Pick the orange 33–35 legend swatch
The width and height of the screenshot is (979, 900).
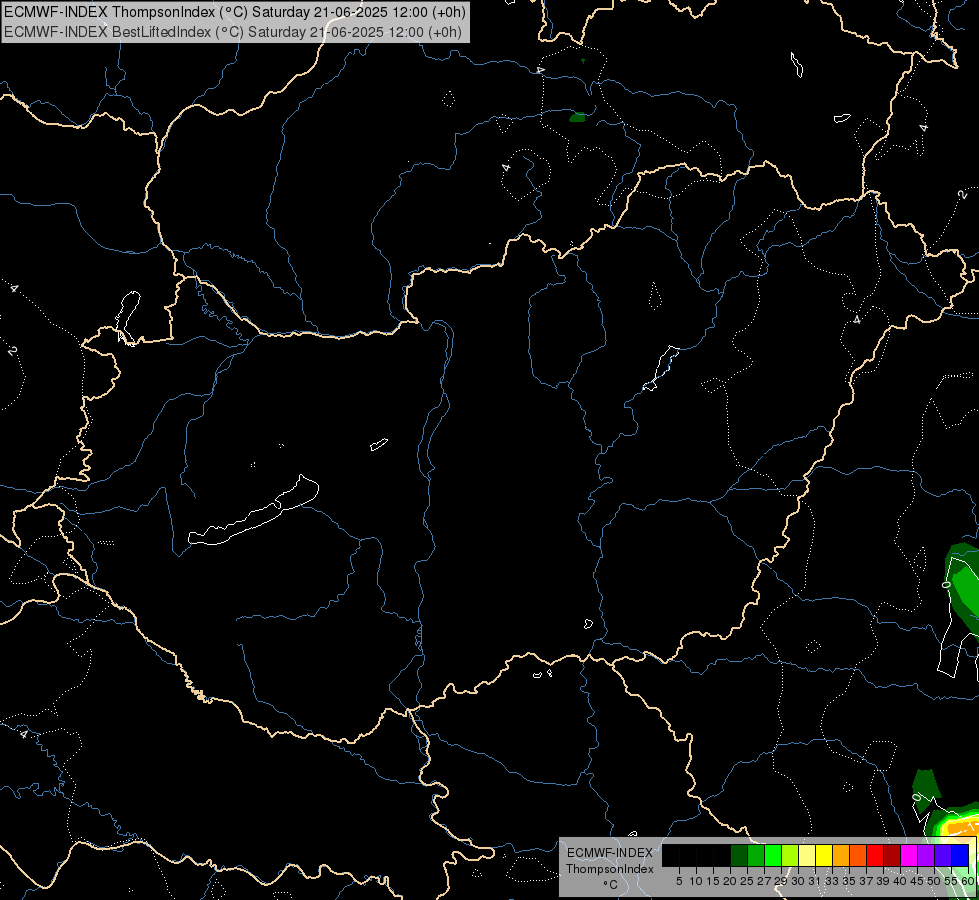click(841, 855)
